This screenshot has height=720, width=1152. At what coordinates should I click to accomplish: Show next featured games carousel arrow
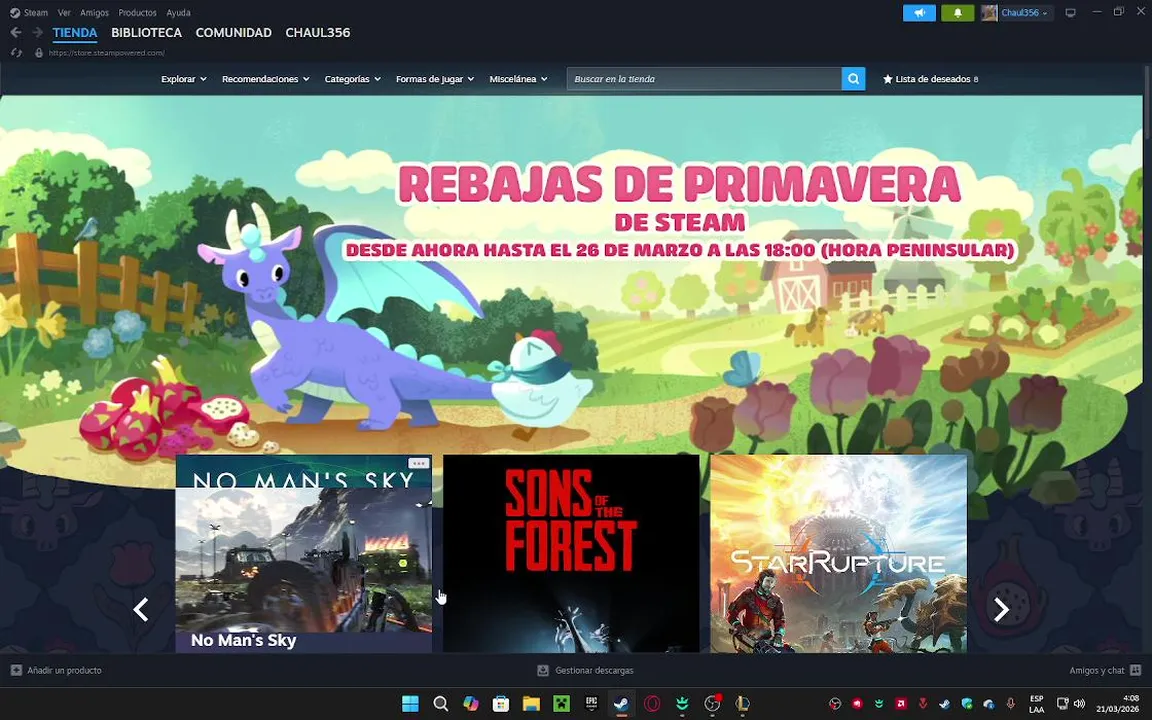tap(1001, 609)
